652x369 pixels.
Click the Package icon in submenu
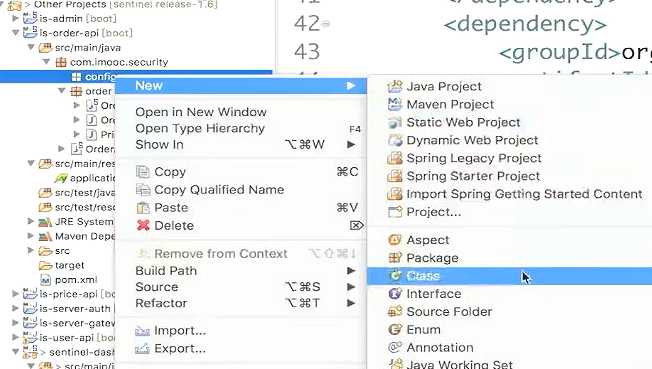(x=395, y=258)
